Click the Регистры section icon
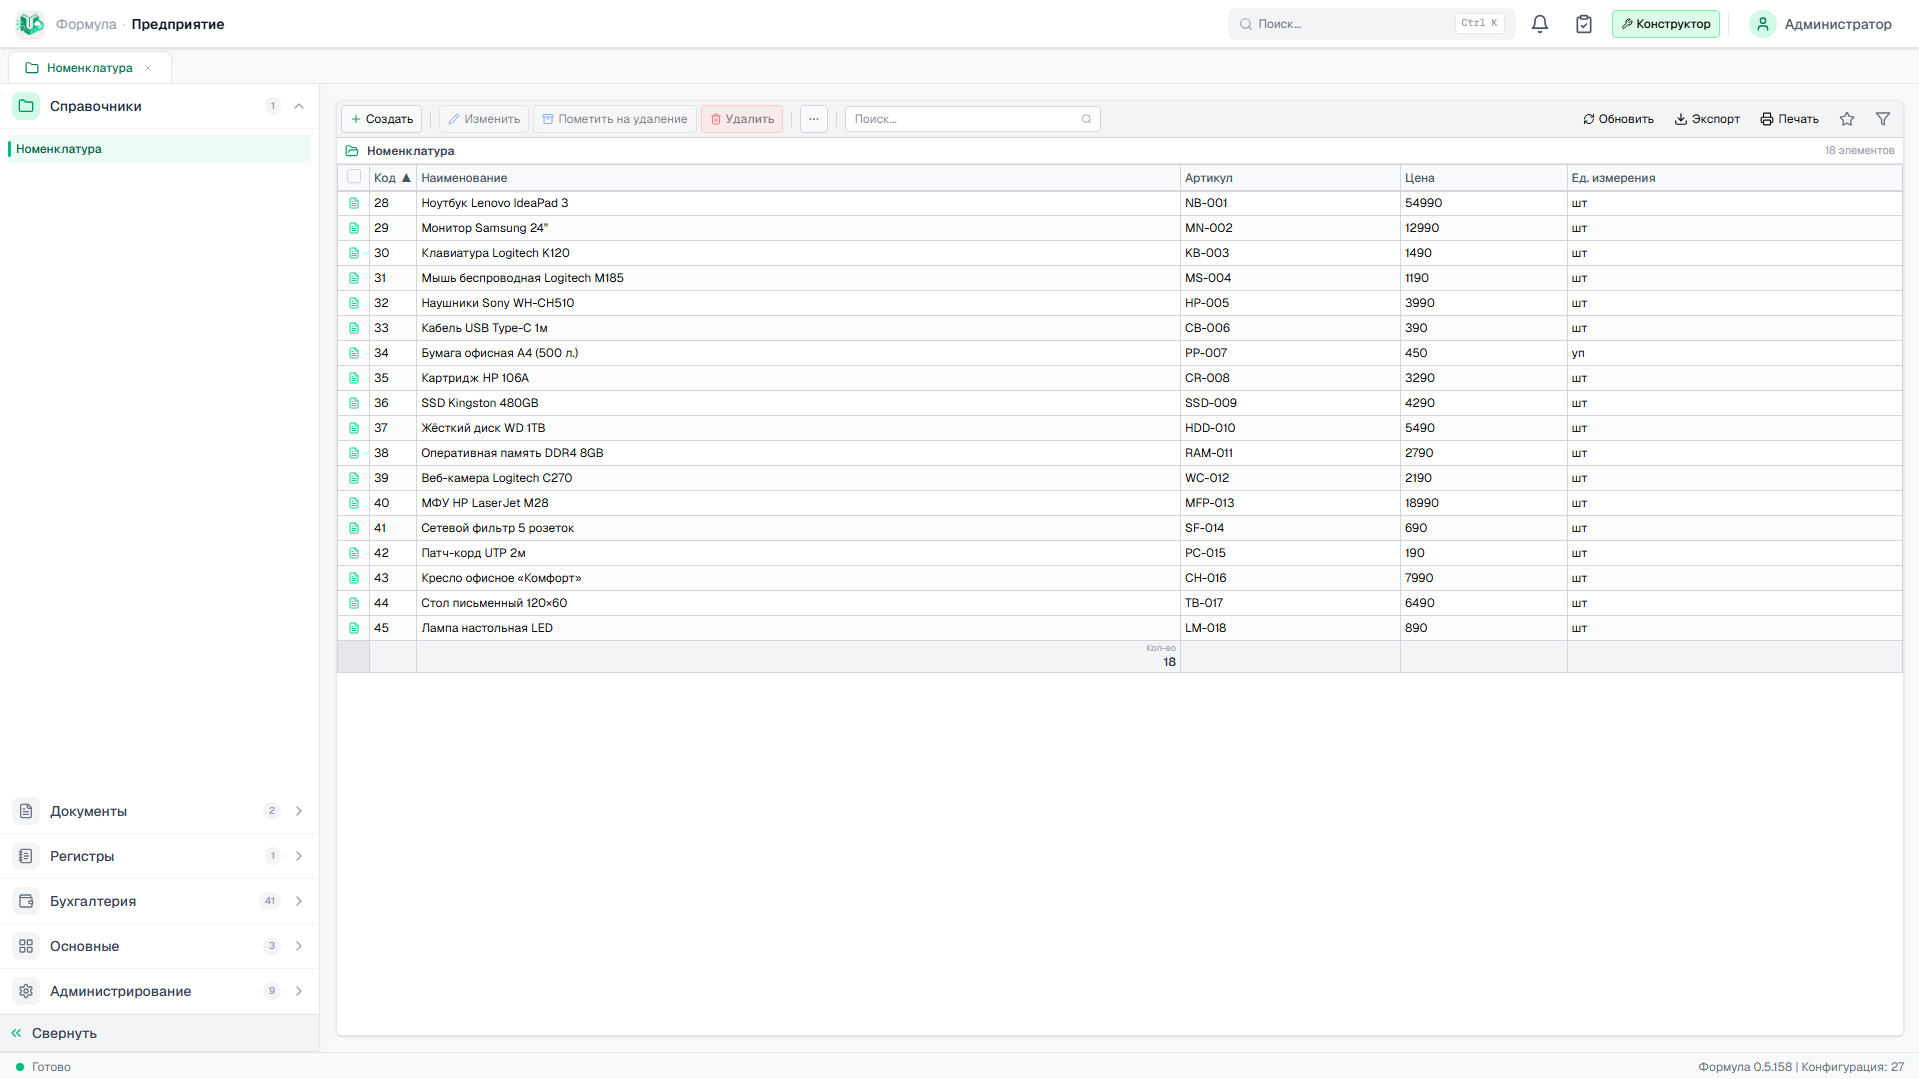Image resolution: width=1919 pixels, height=1079 pixels. [26, 856]
